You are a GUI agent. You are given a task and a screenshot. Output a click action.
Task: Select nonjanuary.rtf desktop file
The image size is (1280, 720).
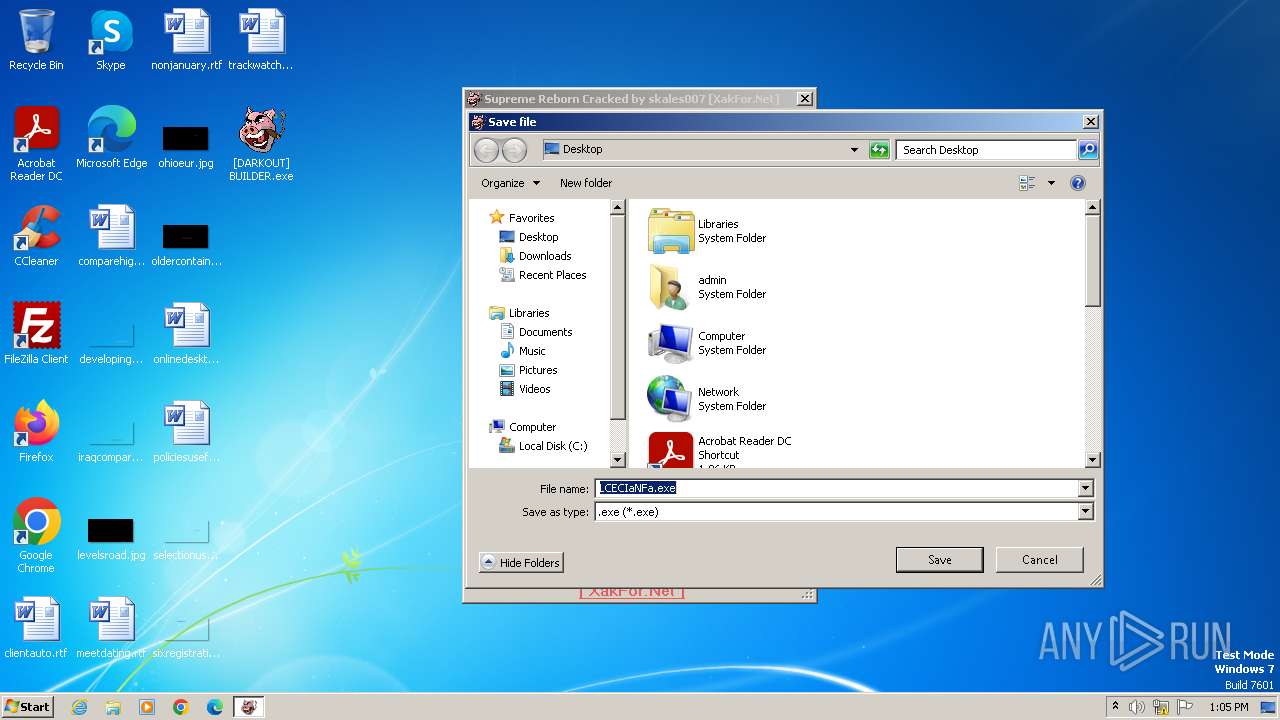(186, 40)
